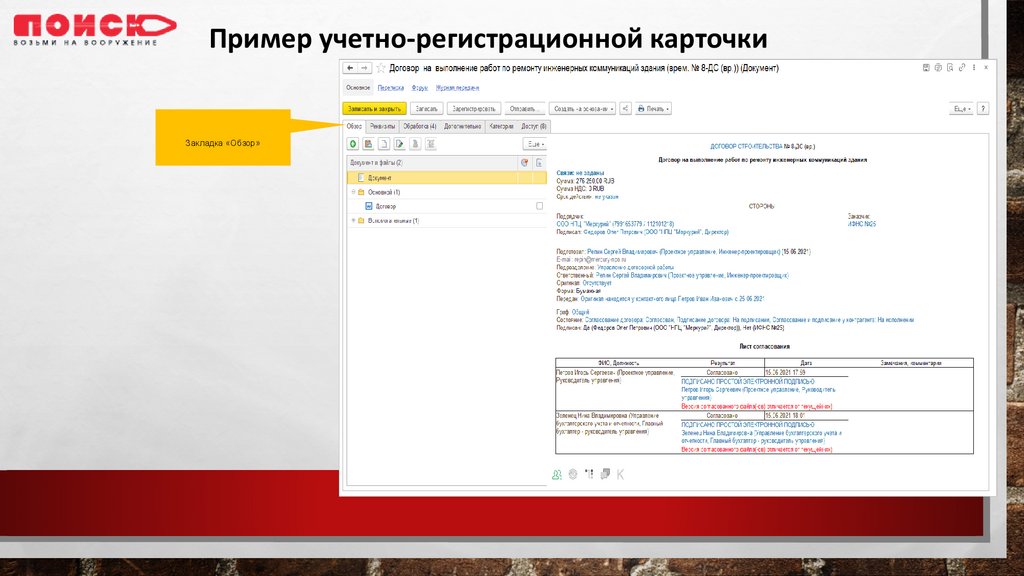The width and height of the screenshot is (1024, 576).
Task: Open the Еще menu in the files toolbar
Action: pos(535,144)
